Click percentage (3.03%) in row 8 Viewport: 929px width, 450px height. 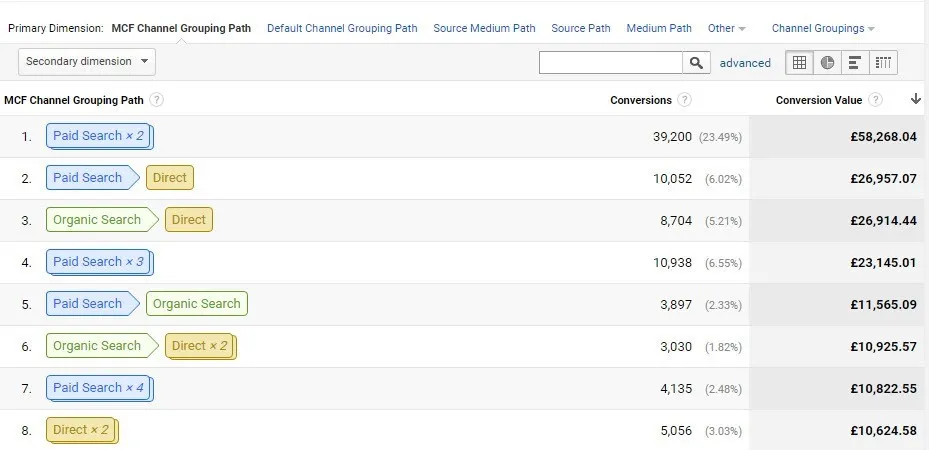pyautogui.click(x=723, y=432)
